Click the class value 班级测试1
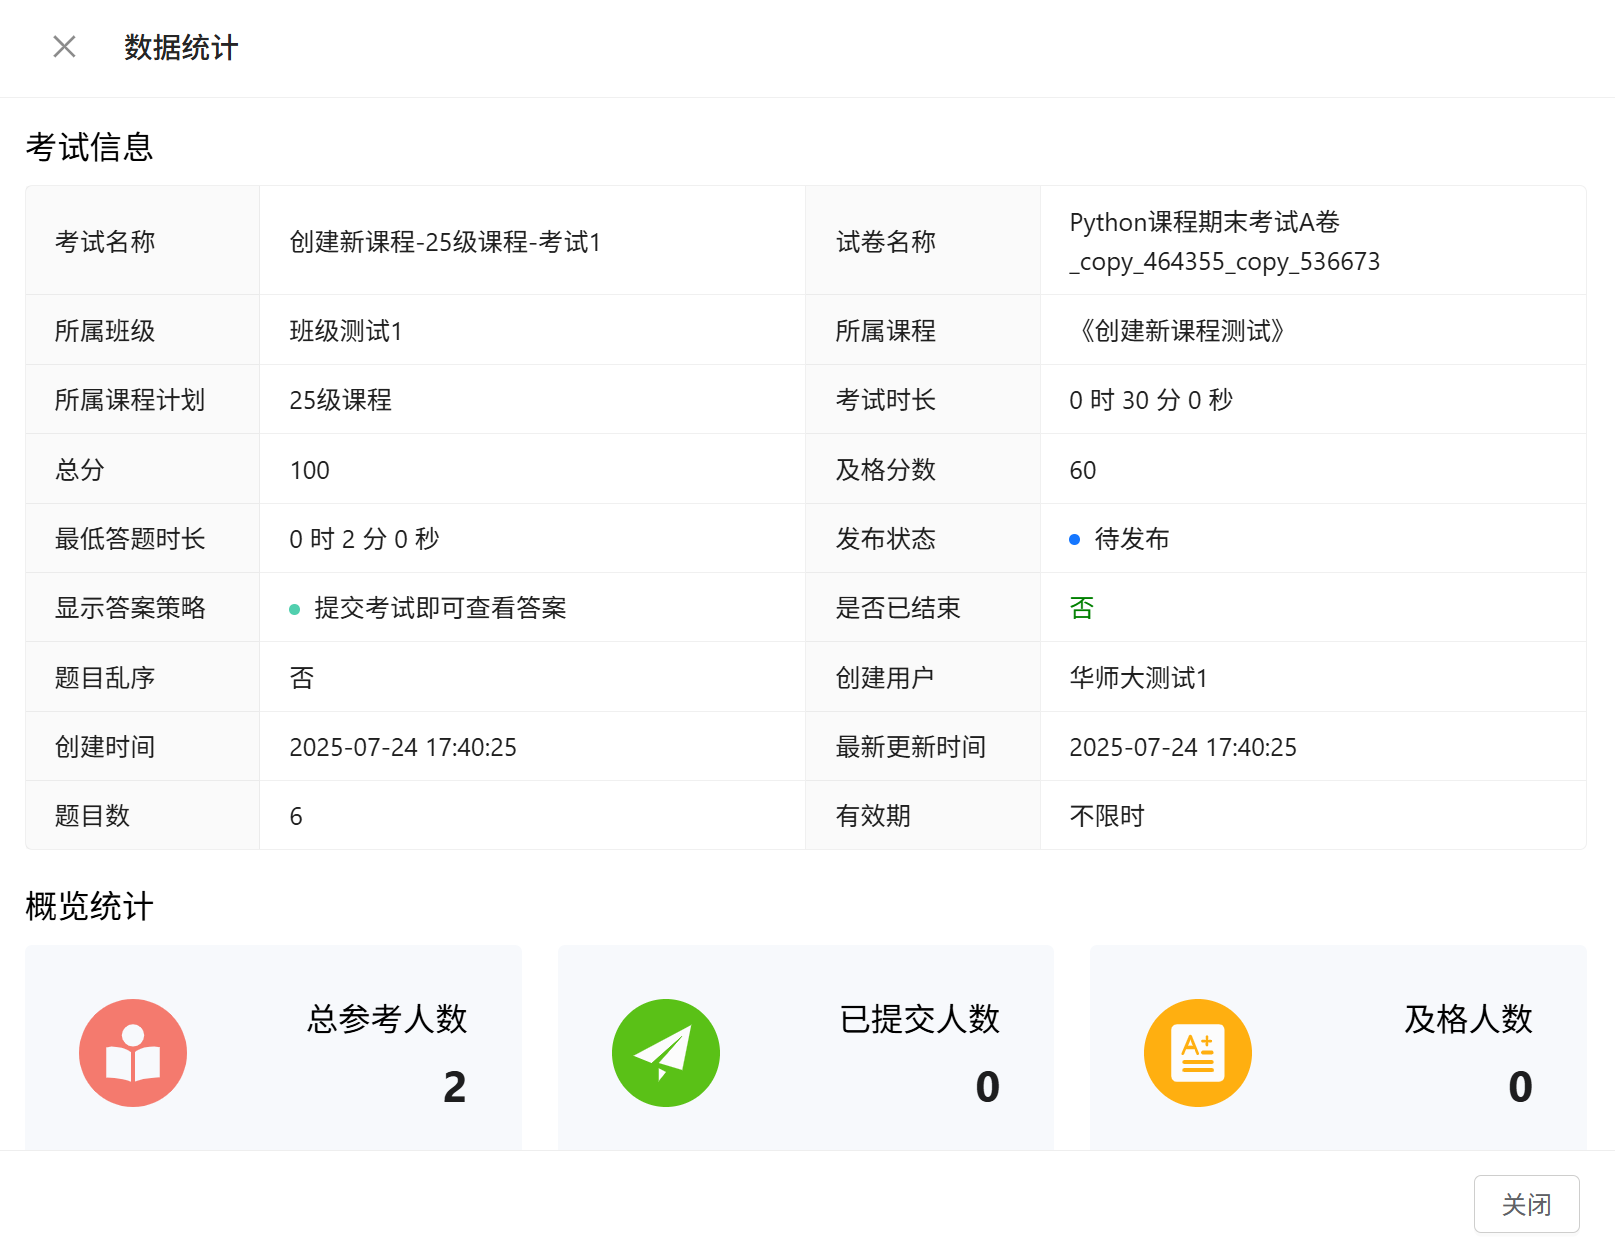The width and height of the screenshot is (1615, 1251). click(346, 331)
